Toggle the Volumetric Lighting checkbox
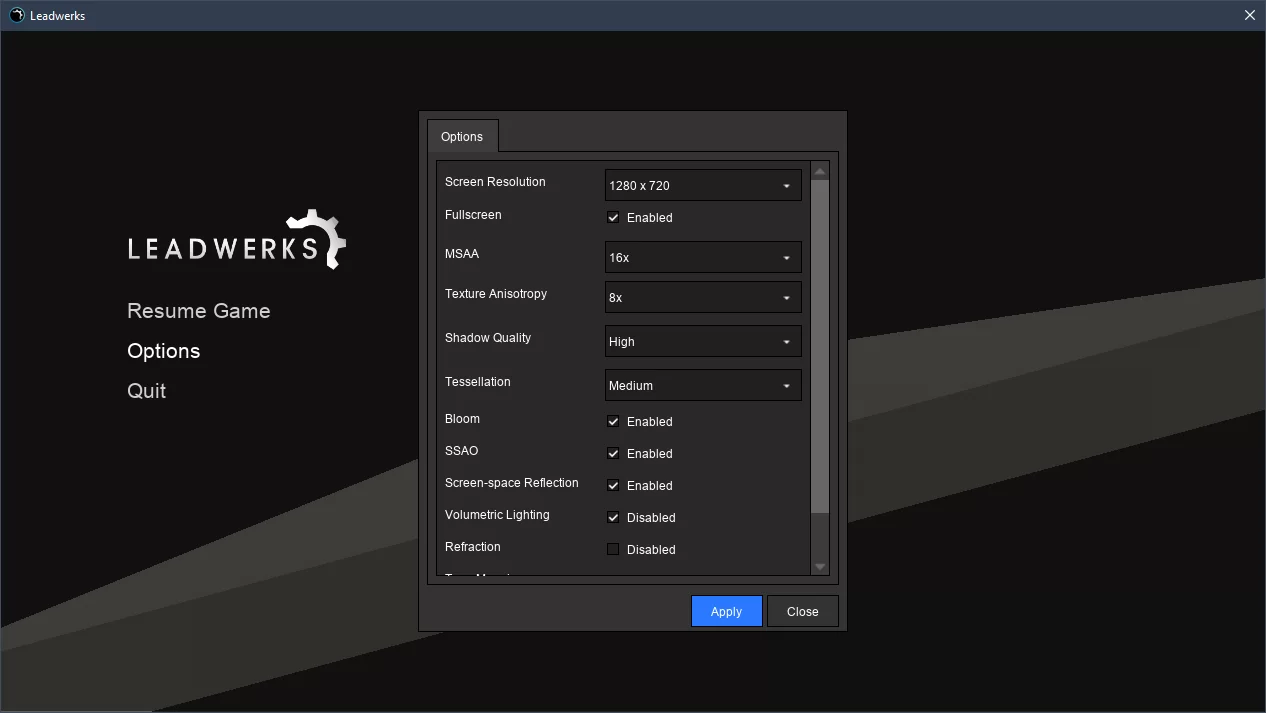 pyautogui.click(x=614, y=518)
